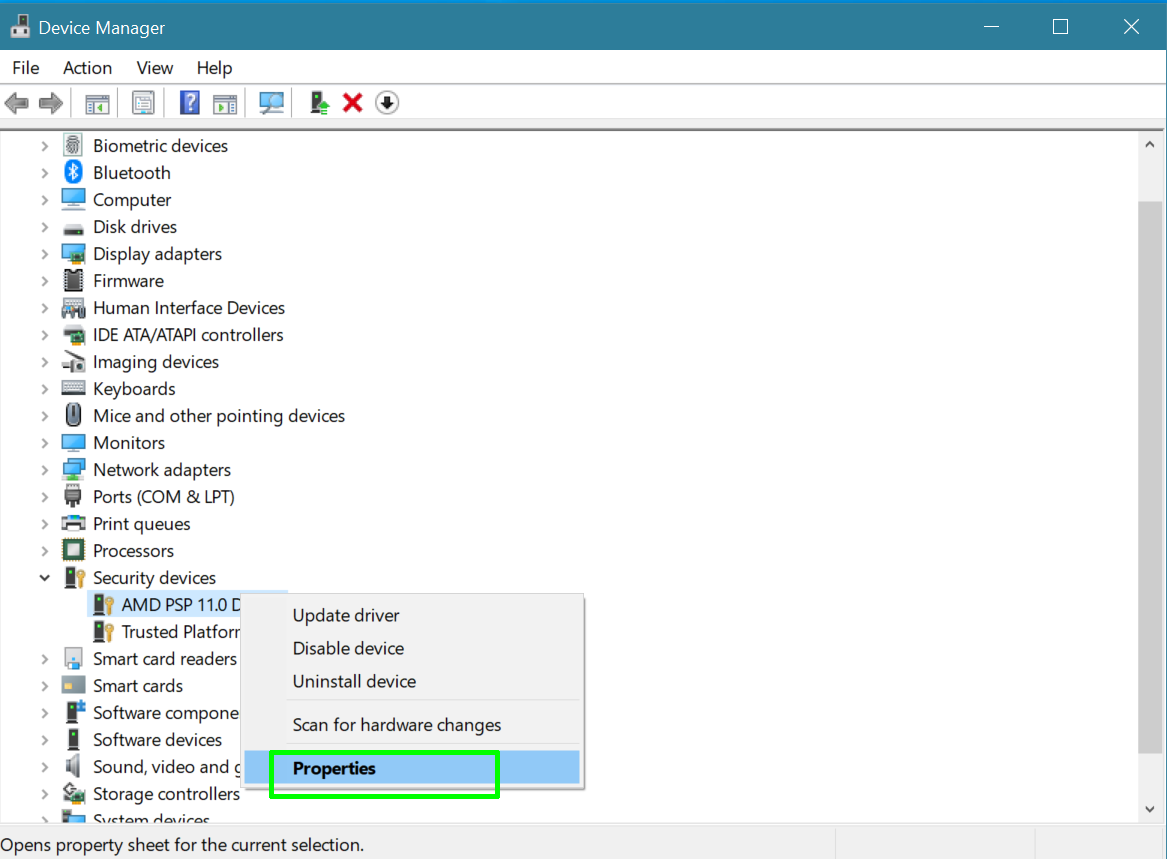
Task: Expand the Smart card readers chevron
Action: (45, 659)
